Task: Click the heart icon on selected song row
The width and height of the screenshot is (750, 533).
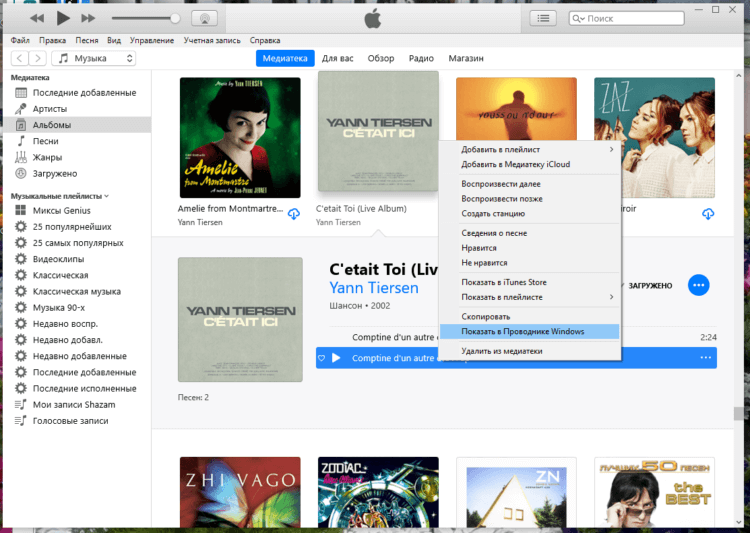Action: tap(321, 358)
